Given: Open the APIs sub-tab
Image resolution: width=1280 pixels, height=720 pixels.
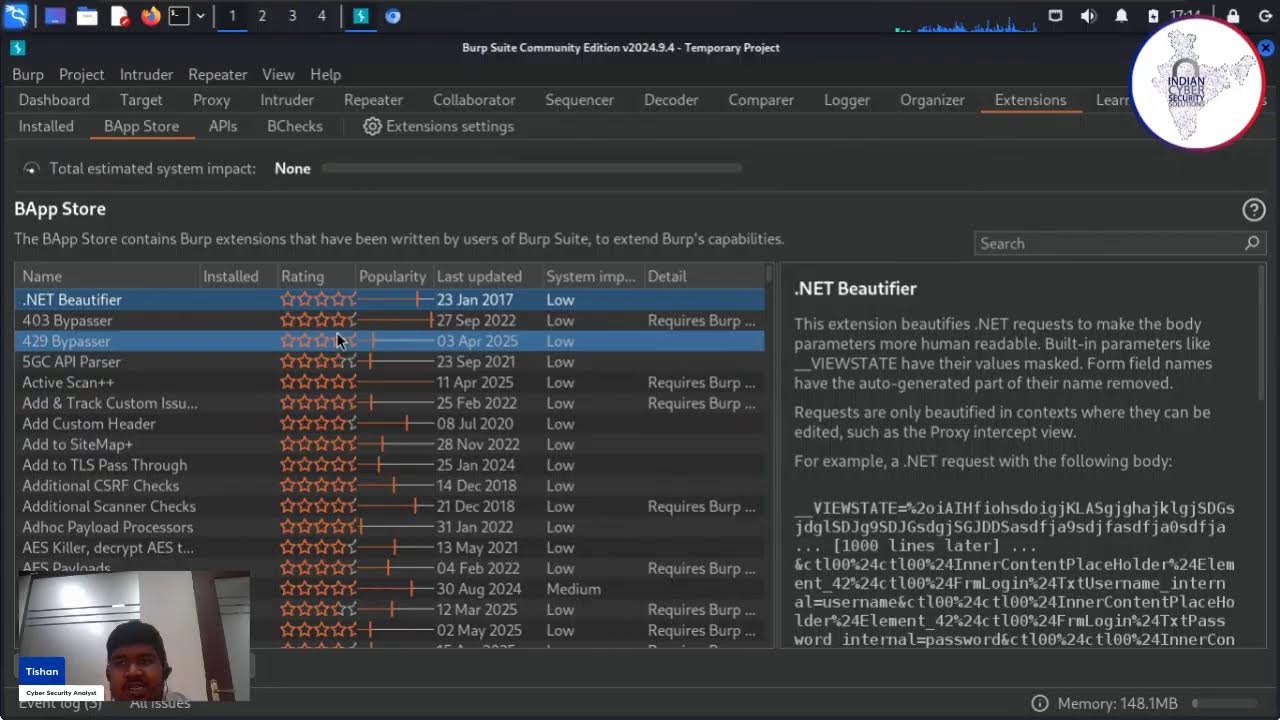Looking at the screenshot, I should [223, 126].
